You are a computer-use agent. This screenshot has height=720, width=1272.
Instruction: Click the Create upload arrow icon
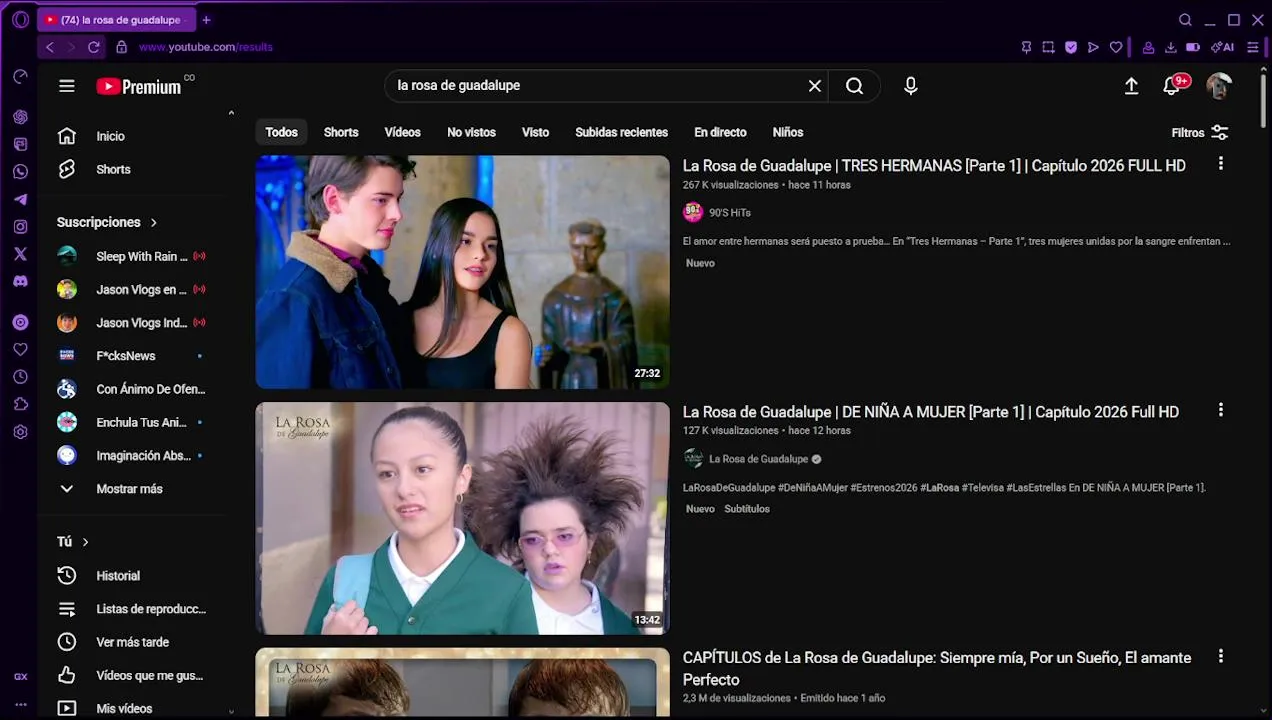click(x=1131, y=86)
